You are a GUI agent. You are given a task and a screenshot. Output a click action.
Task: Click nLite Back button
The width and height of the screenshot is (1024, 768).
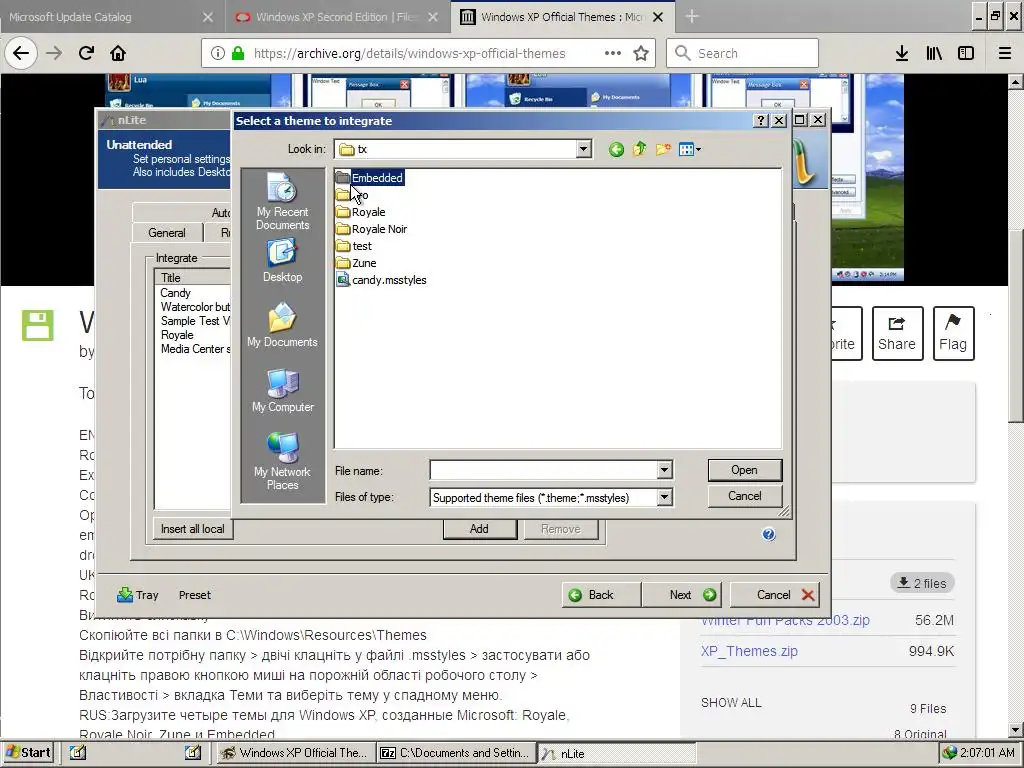tap(601, 594)
